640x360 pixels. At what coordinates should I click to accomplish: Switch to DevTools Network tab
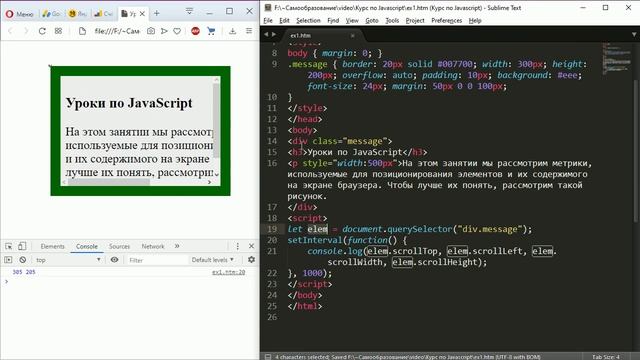pos(153,247)
